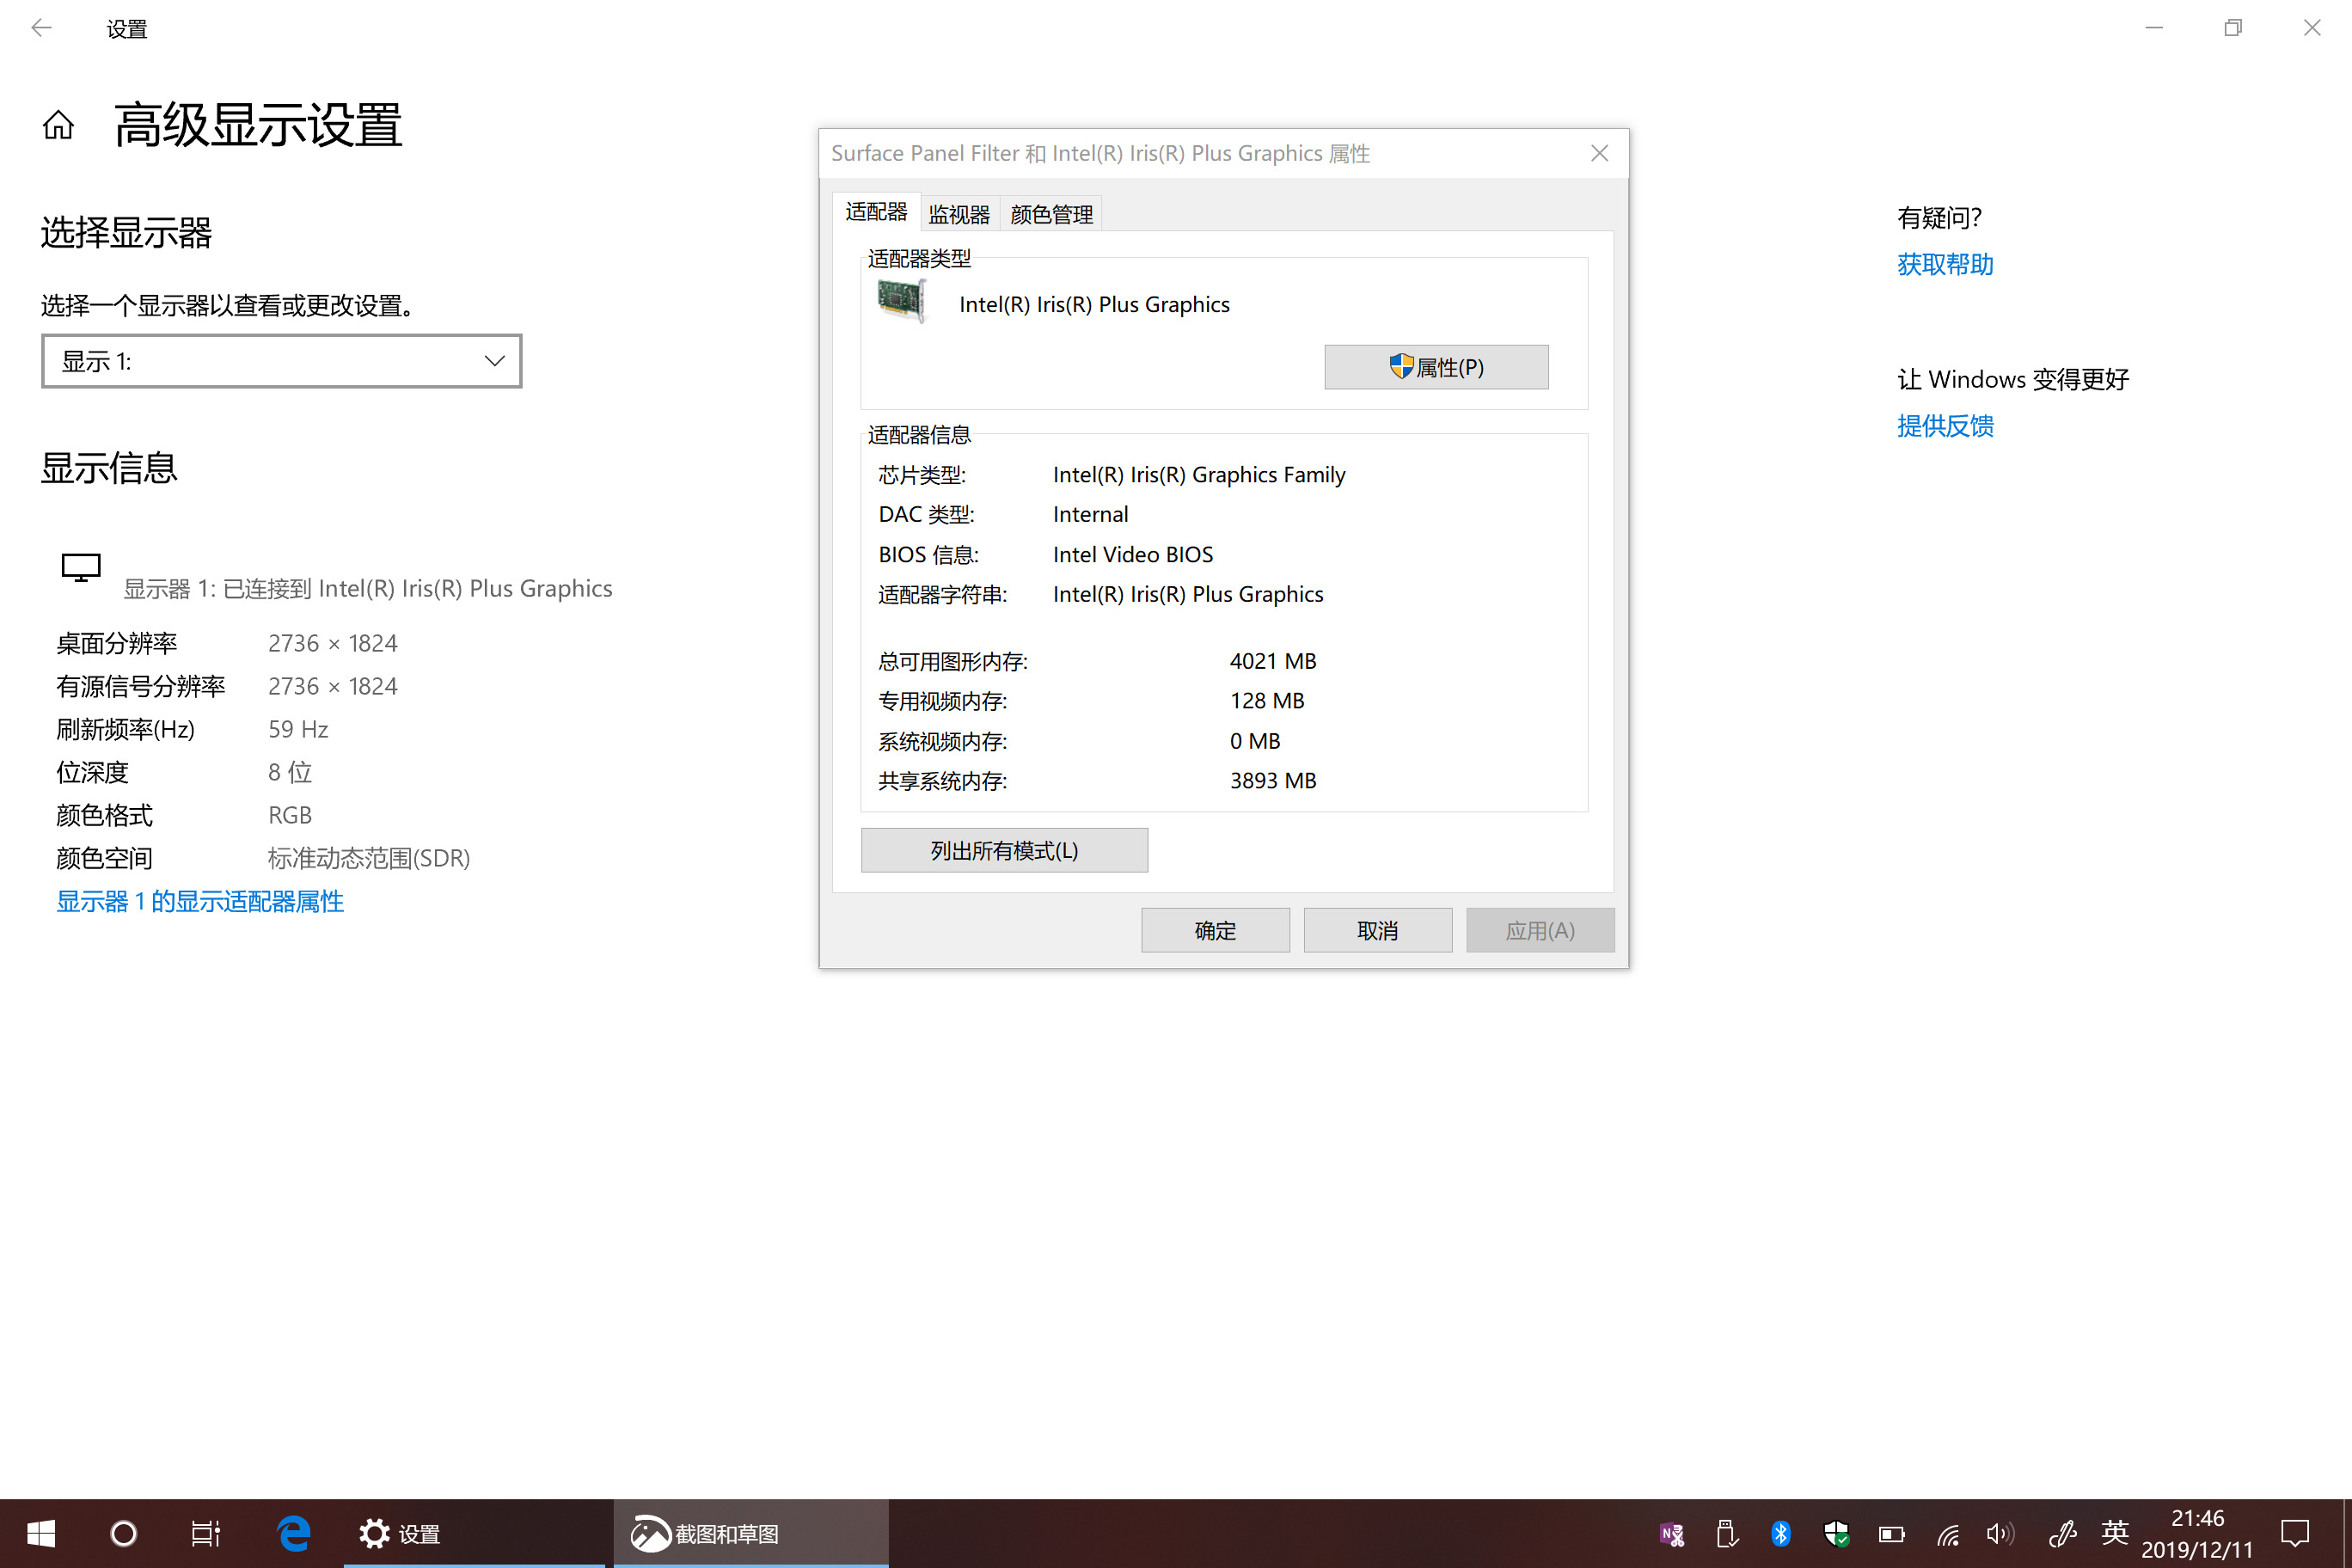2352x1568 pixels.
Task: Click the monitor icon beside 显示器 1
Action: (x=81, y=568)
